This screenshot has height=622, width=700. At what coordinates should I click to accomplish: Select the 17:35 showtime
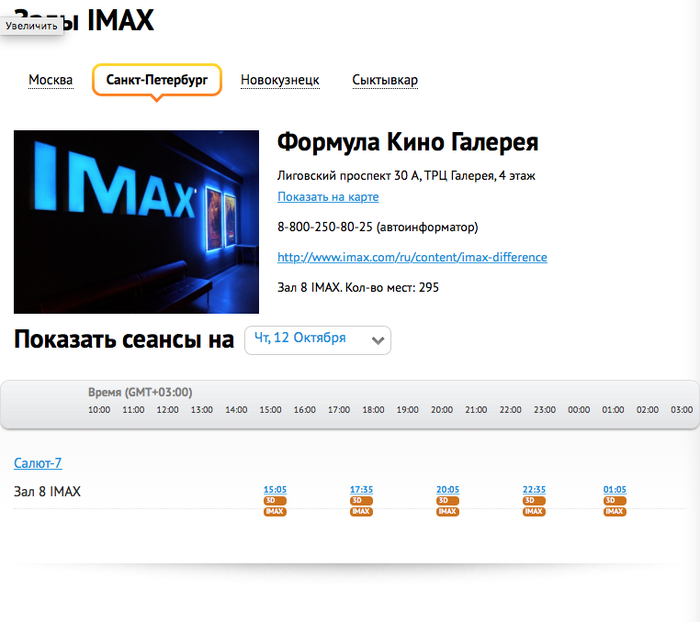point(361,489)
